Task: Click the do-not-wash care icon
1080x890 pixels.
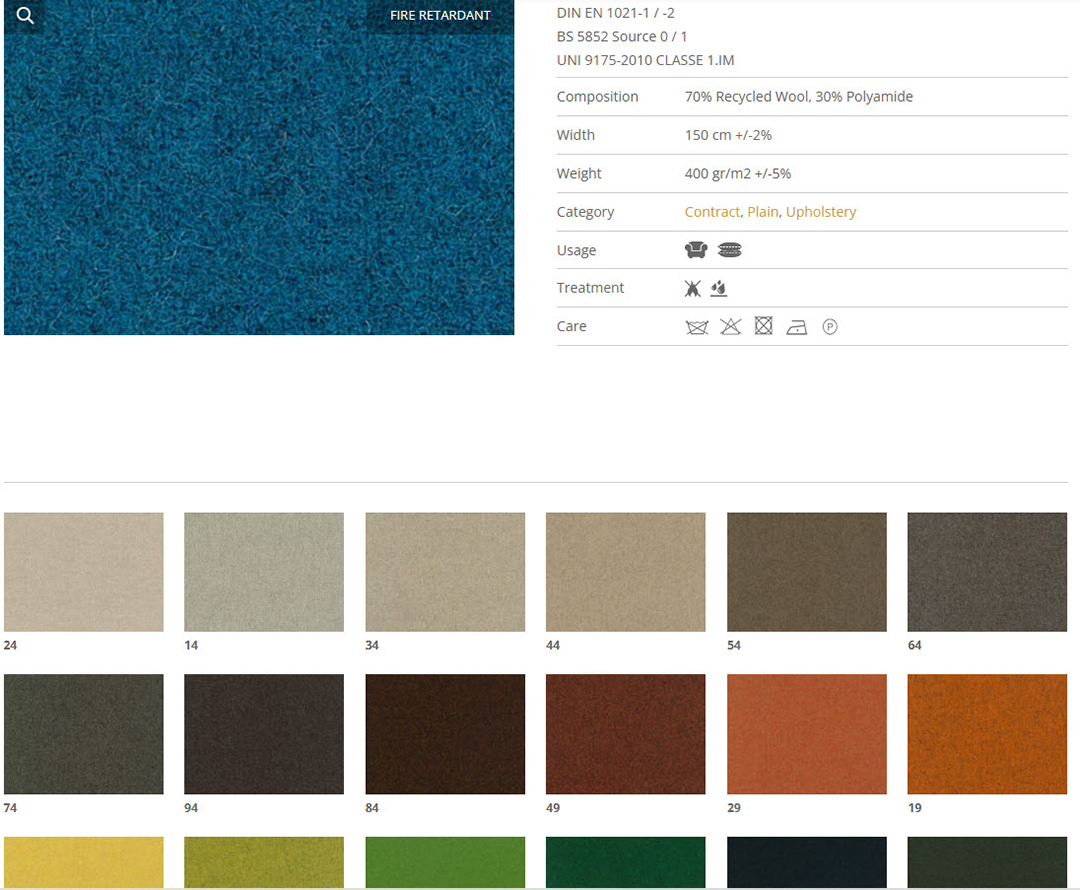Action: (x=697, y=327)
